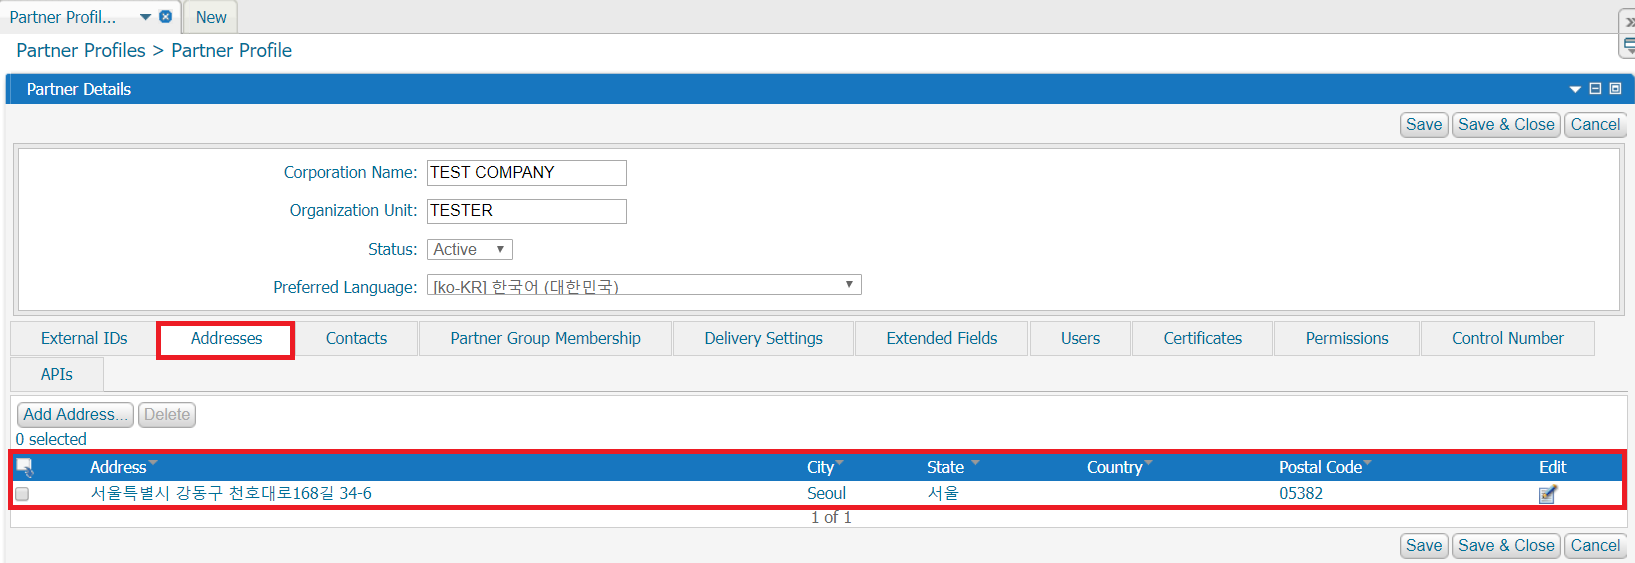1635x563 pixels.
Task: Select the Addresses tab
Action: click(226, 339)
